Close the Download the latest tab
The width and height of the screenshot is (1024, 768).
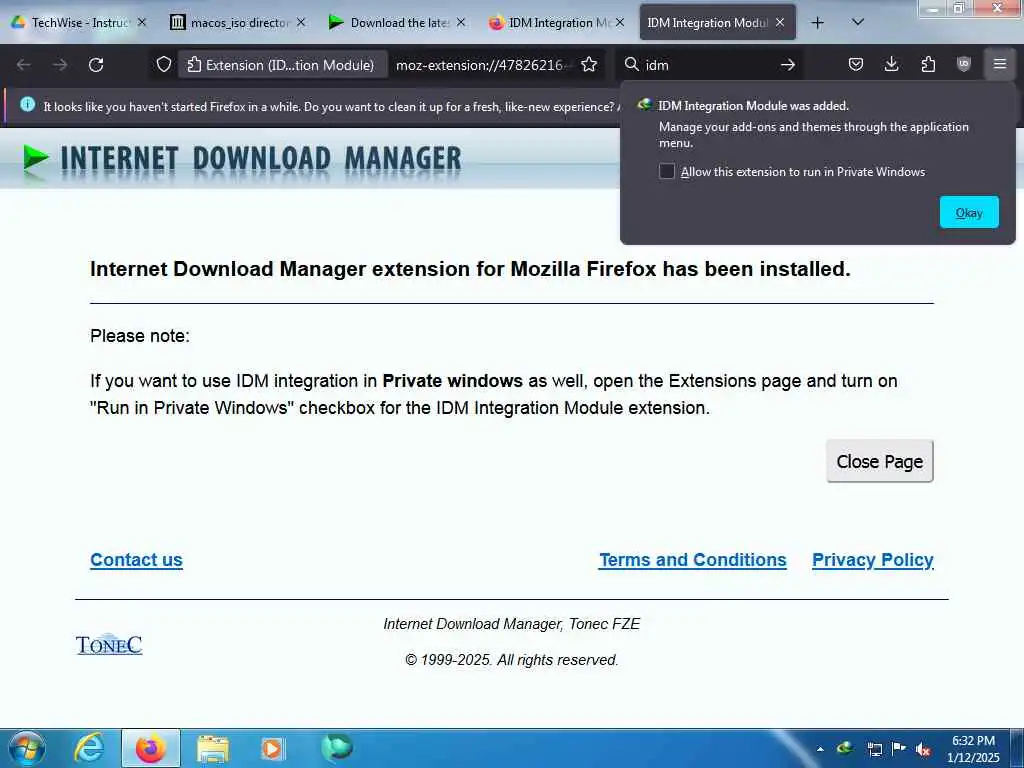461,23
